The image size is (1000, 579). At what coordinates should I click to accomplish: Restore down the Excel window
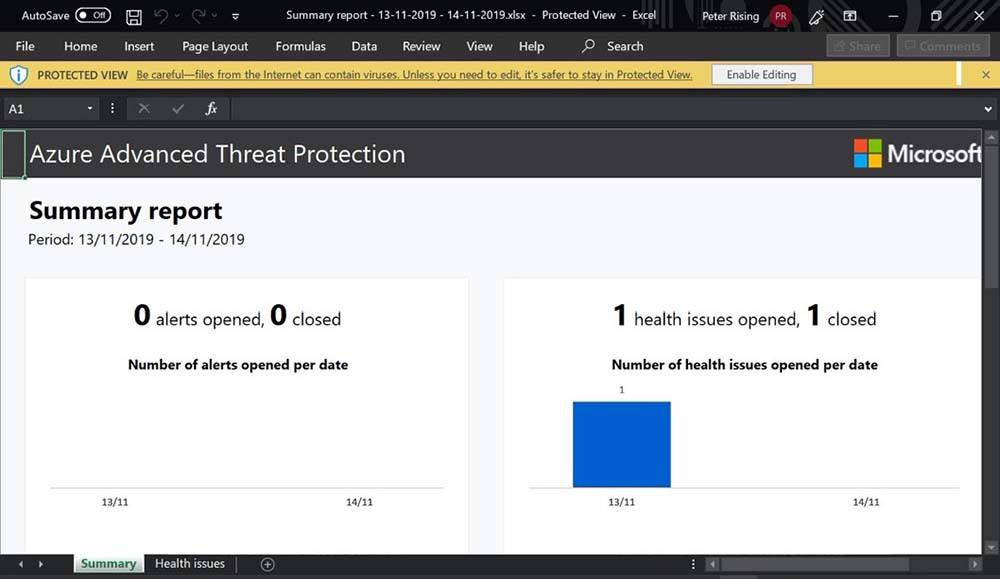tap(936, 16)
